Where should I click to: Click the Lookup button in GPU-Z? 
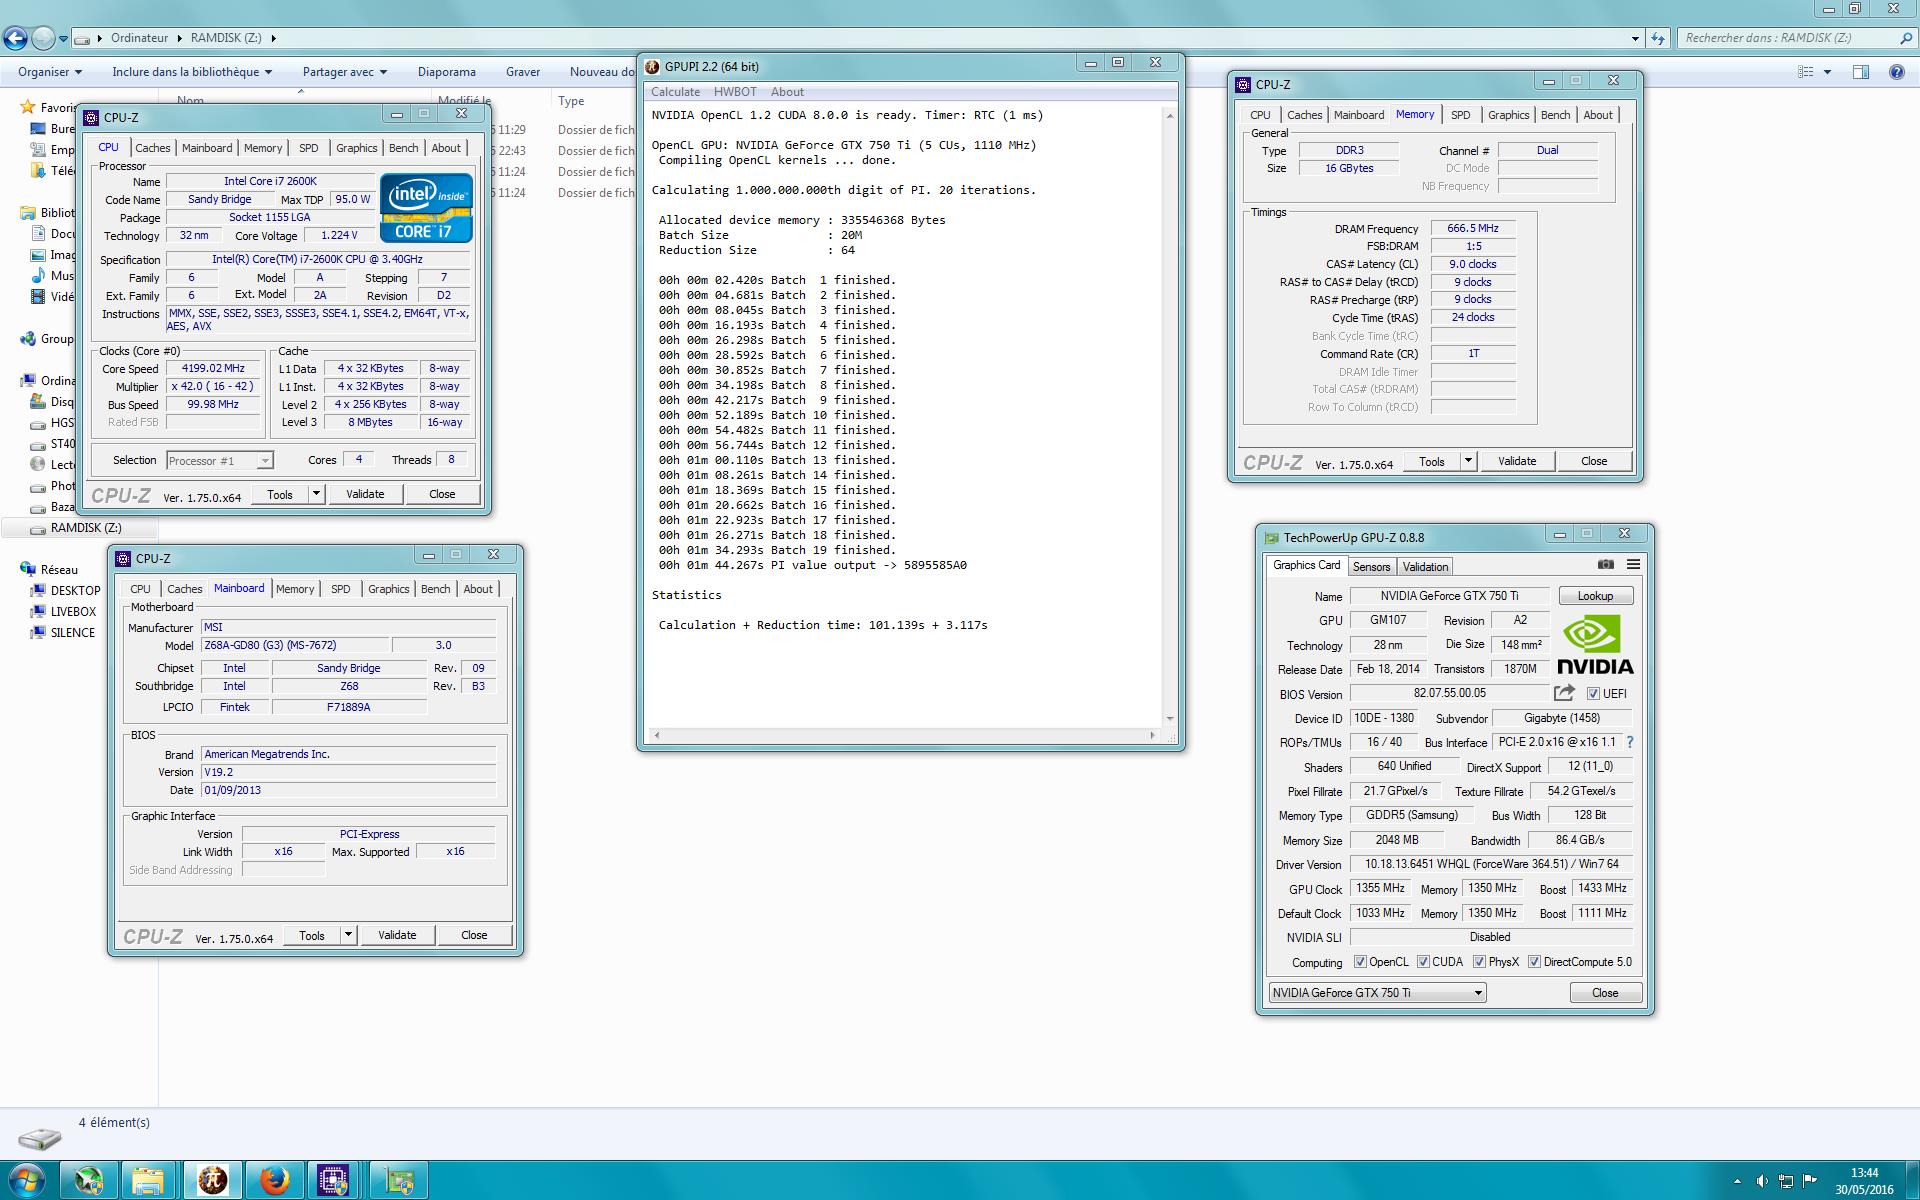1595,596
